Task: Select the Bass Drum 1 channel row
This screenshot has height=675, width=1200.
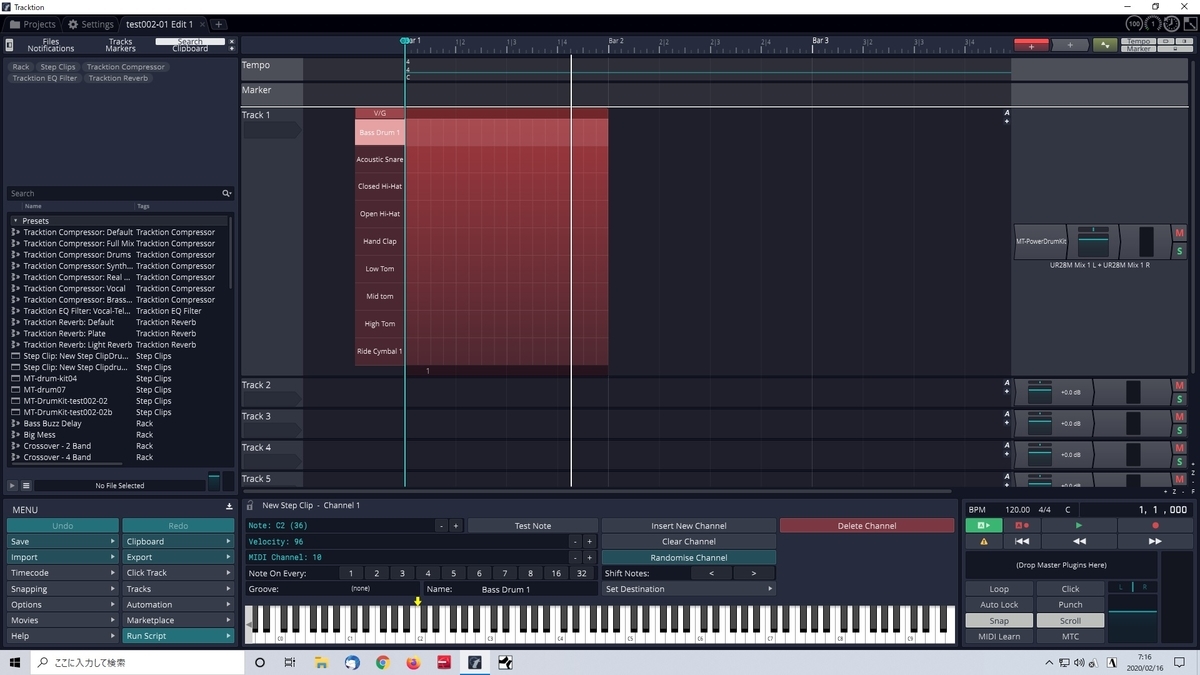Action: click(380, 132)
